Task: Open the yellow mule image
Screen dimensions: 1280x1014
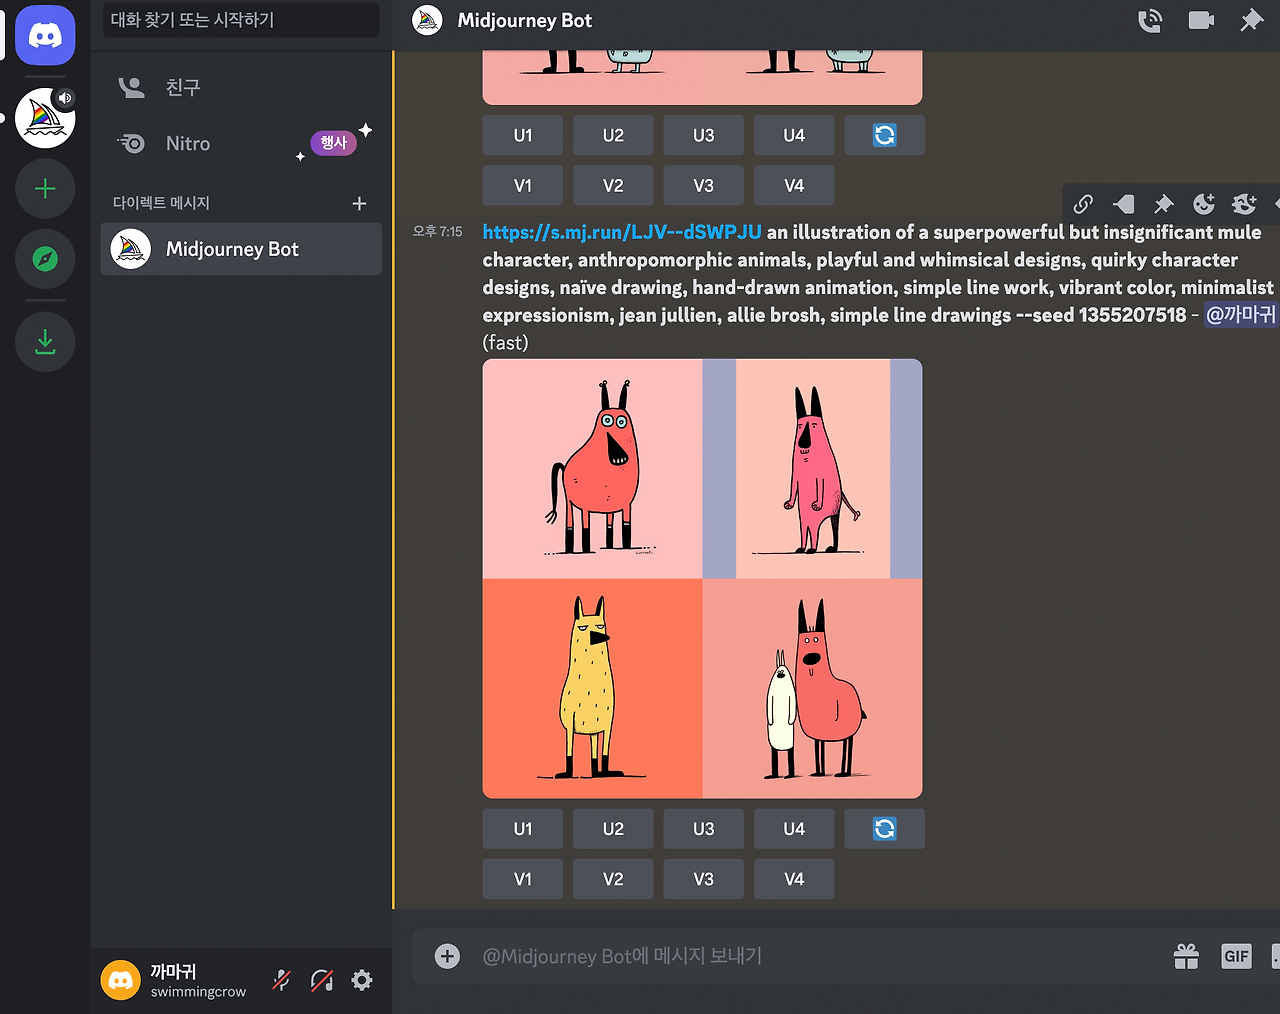Action: coord(593,689)
